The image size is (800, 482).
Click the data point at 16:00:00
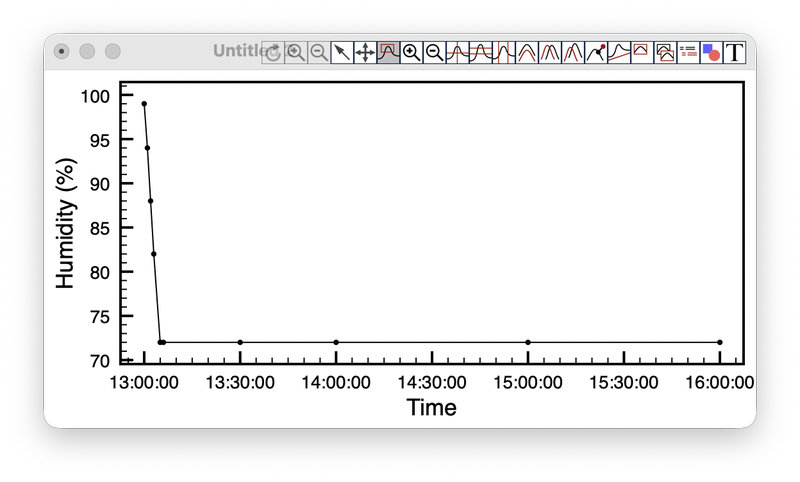pyautogui.click(x=719, y=342)
